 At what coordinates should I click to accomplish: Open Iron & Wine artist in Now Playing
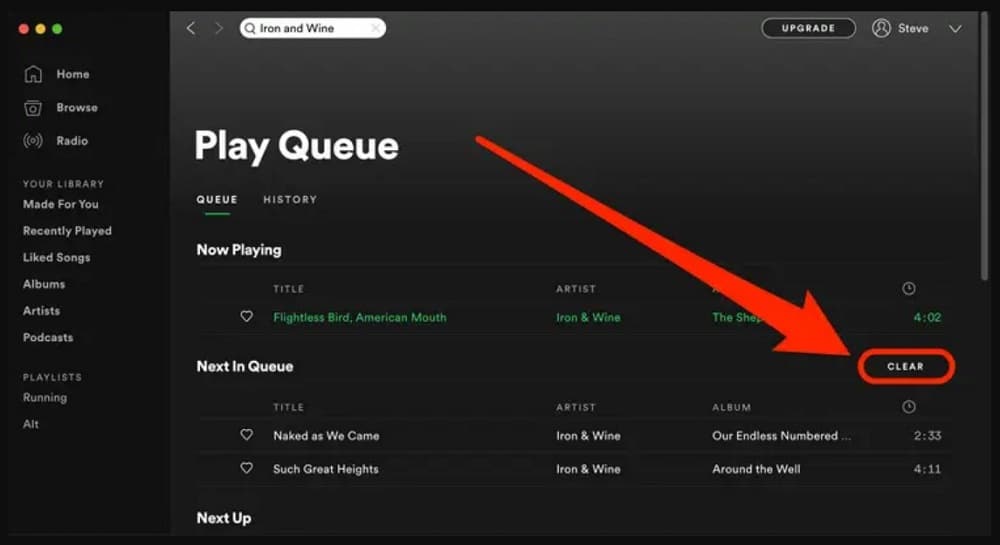(x=588, y=317)
